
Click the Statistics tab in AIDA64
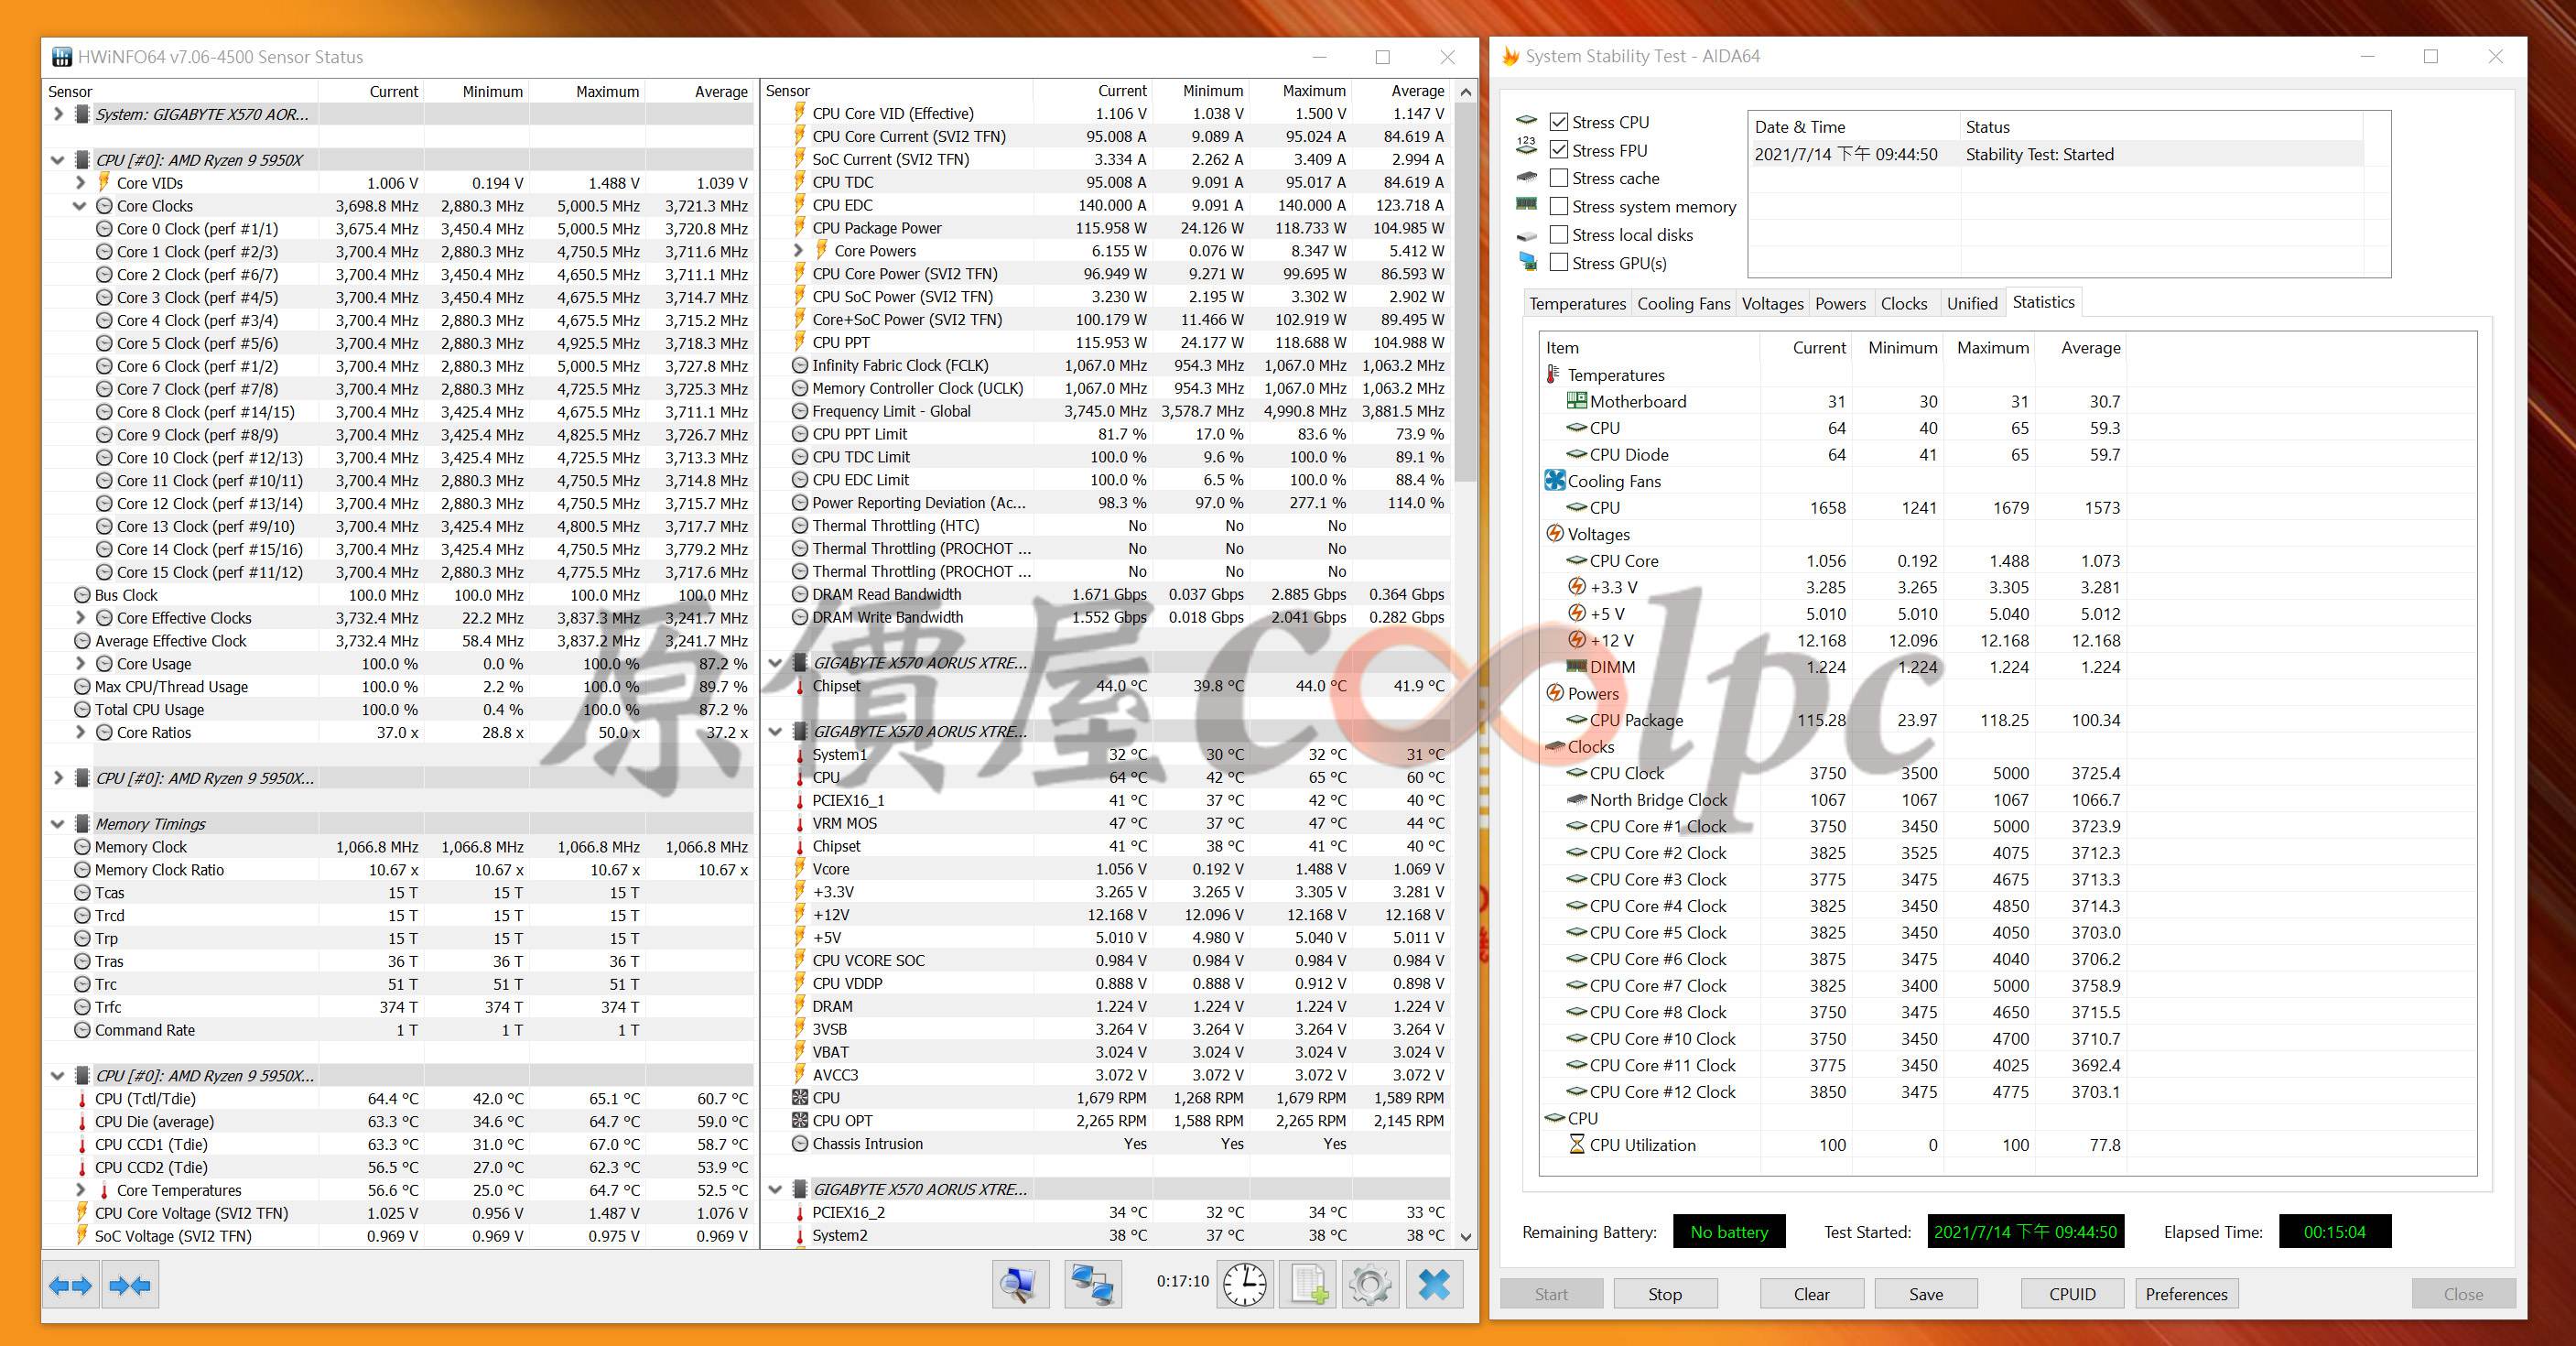(x=2043, y=302)
